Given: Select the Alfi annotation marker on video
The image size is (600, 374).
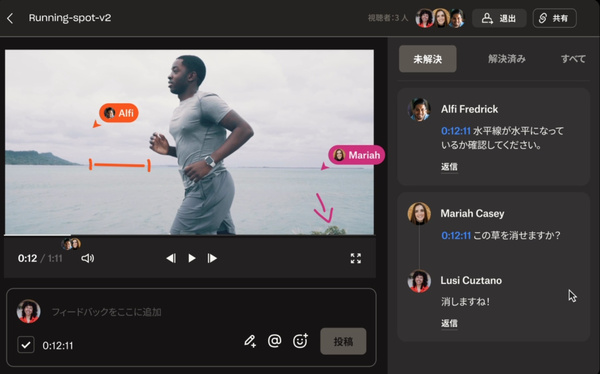Looking at the screenshot, I should tap(119, 113).
